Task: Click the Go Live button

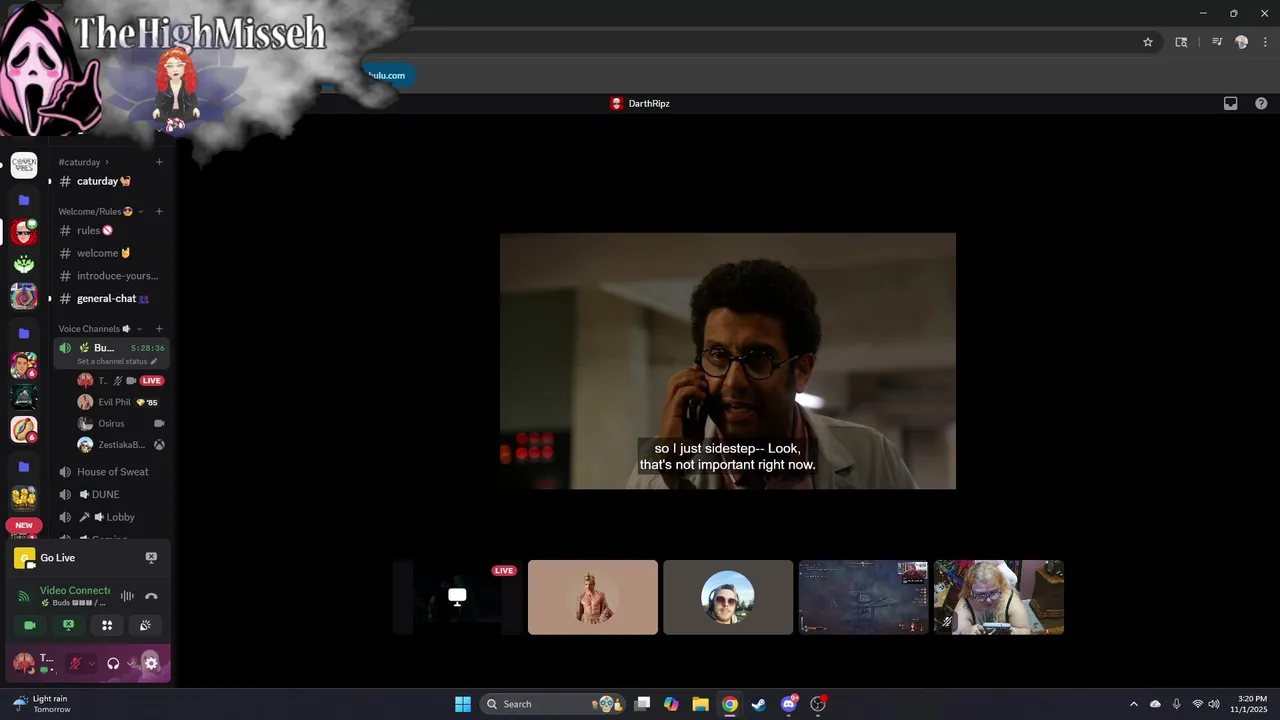Action: pyautogui.click(x=58, y=558)
